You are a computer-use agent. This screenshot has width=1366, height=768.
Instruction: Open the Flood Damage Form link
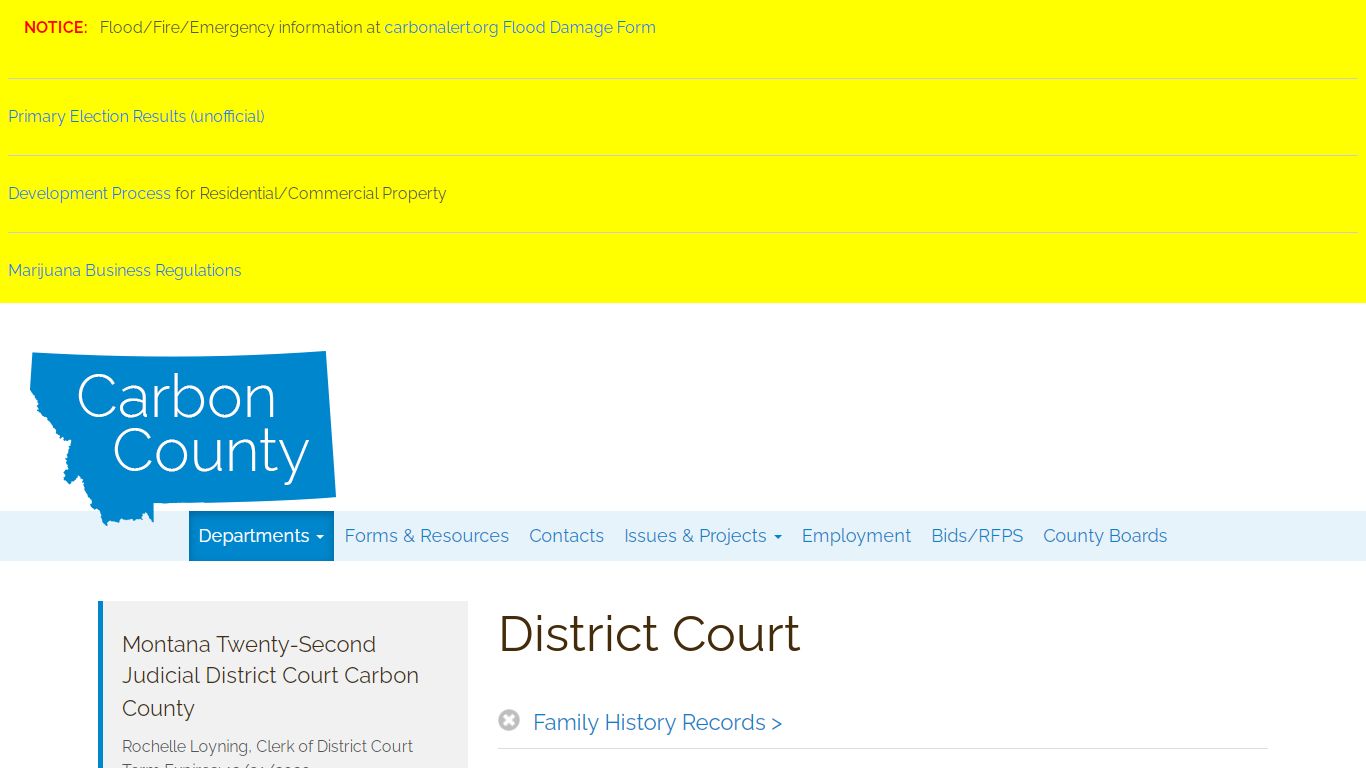(x=579, y=28)
